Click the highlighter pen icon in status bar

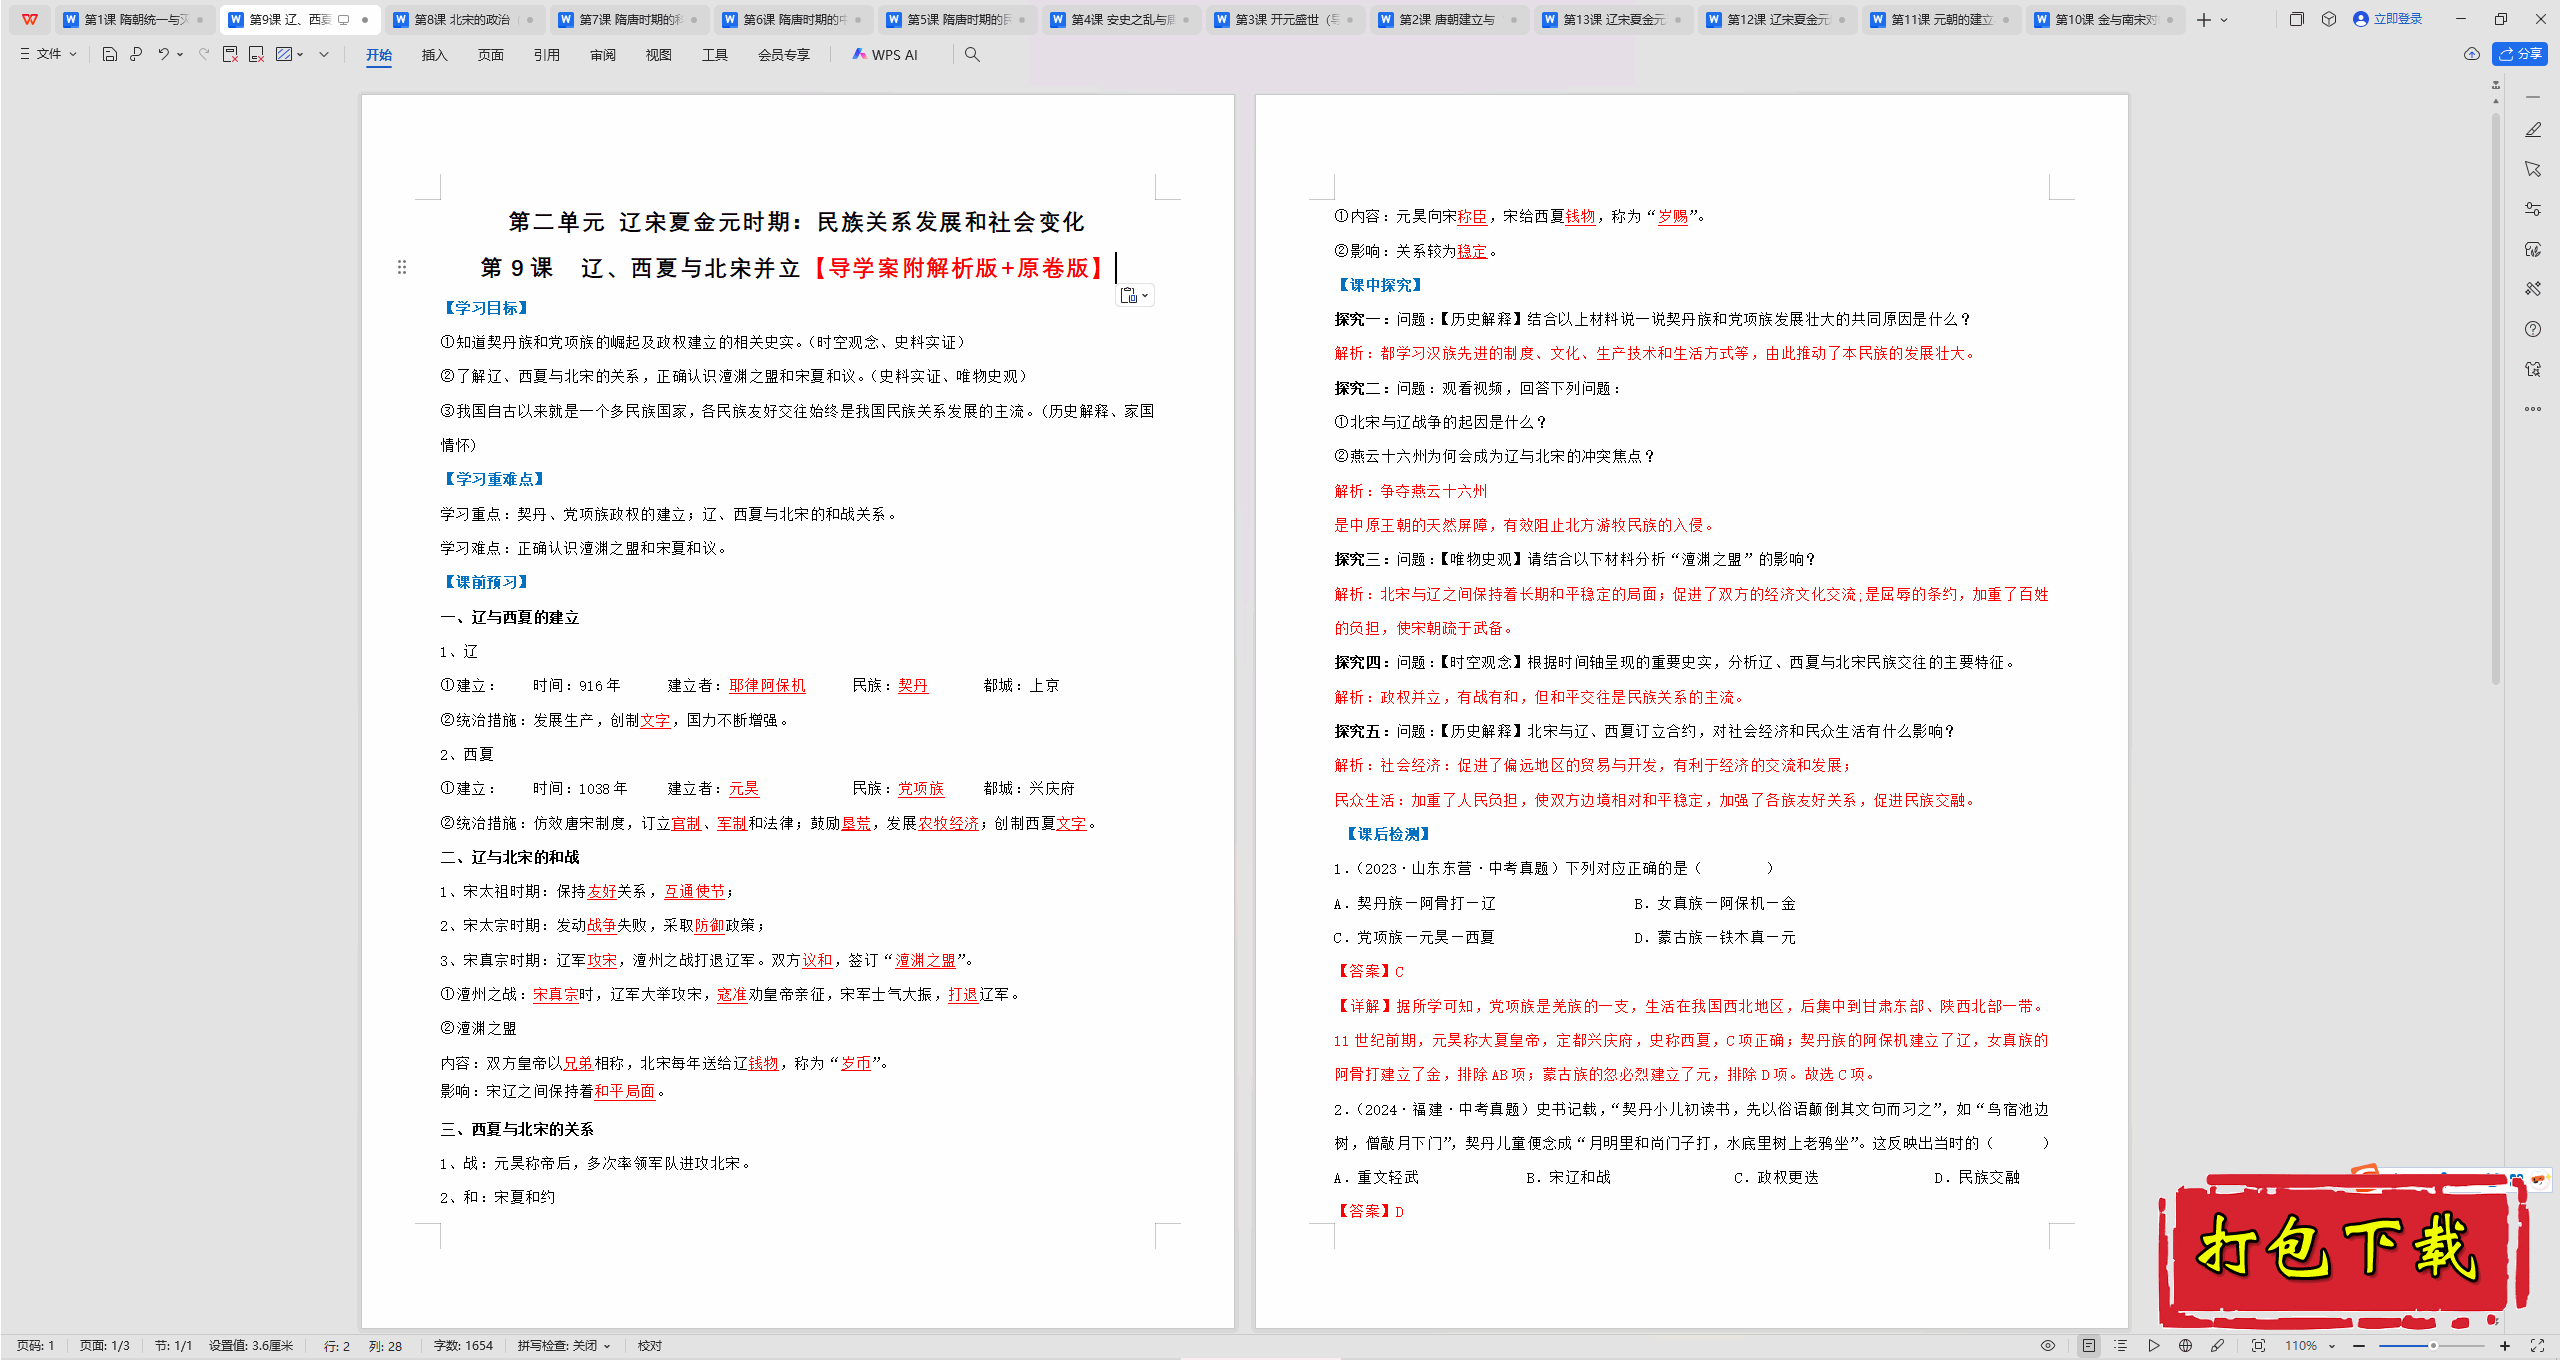[2218, 1346]
